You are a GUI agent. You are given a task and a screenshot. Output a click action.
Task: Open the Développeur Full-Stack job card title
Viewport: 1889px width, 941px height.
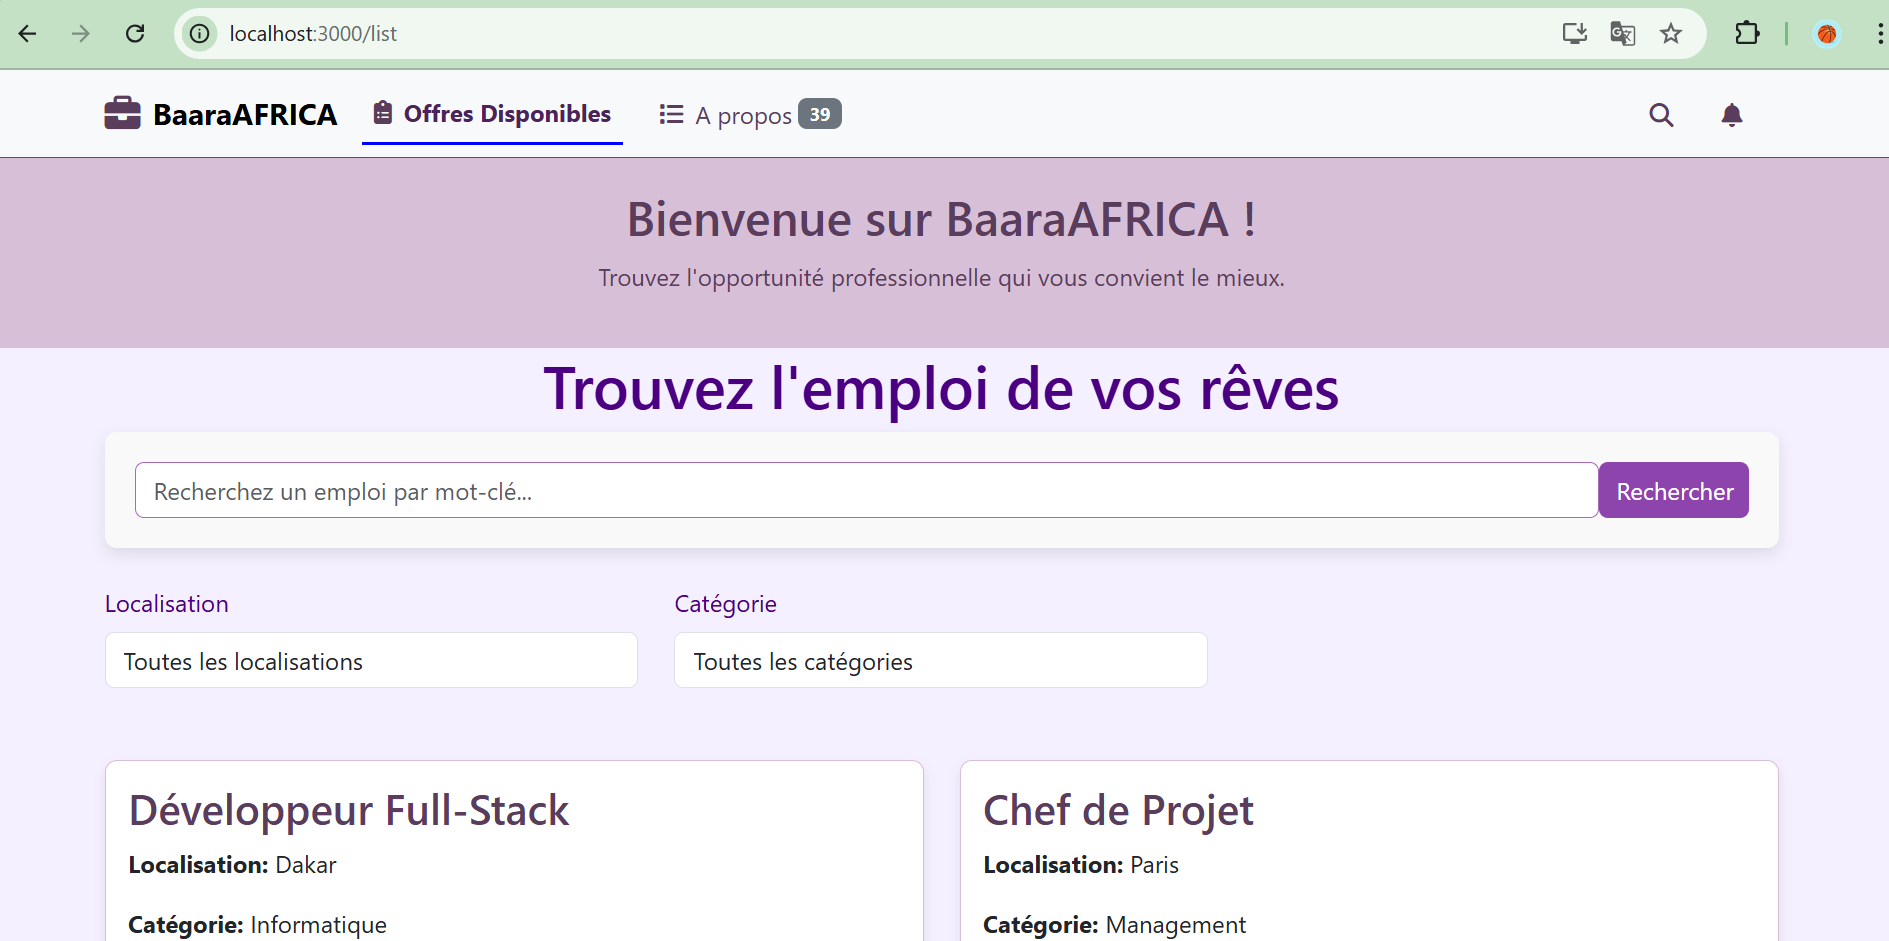(349, 810)
